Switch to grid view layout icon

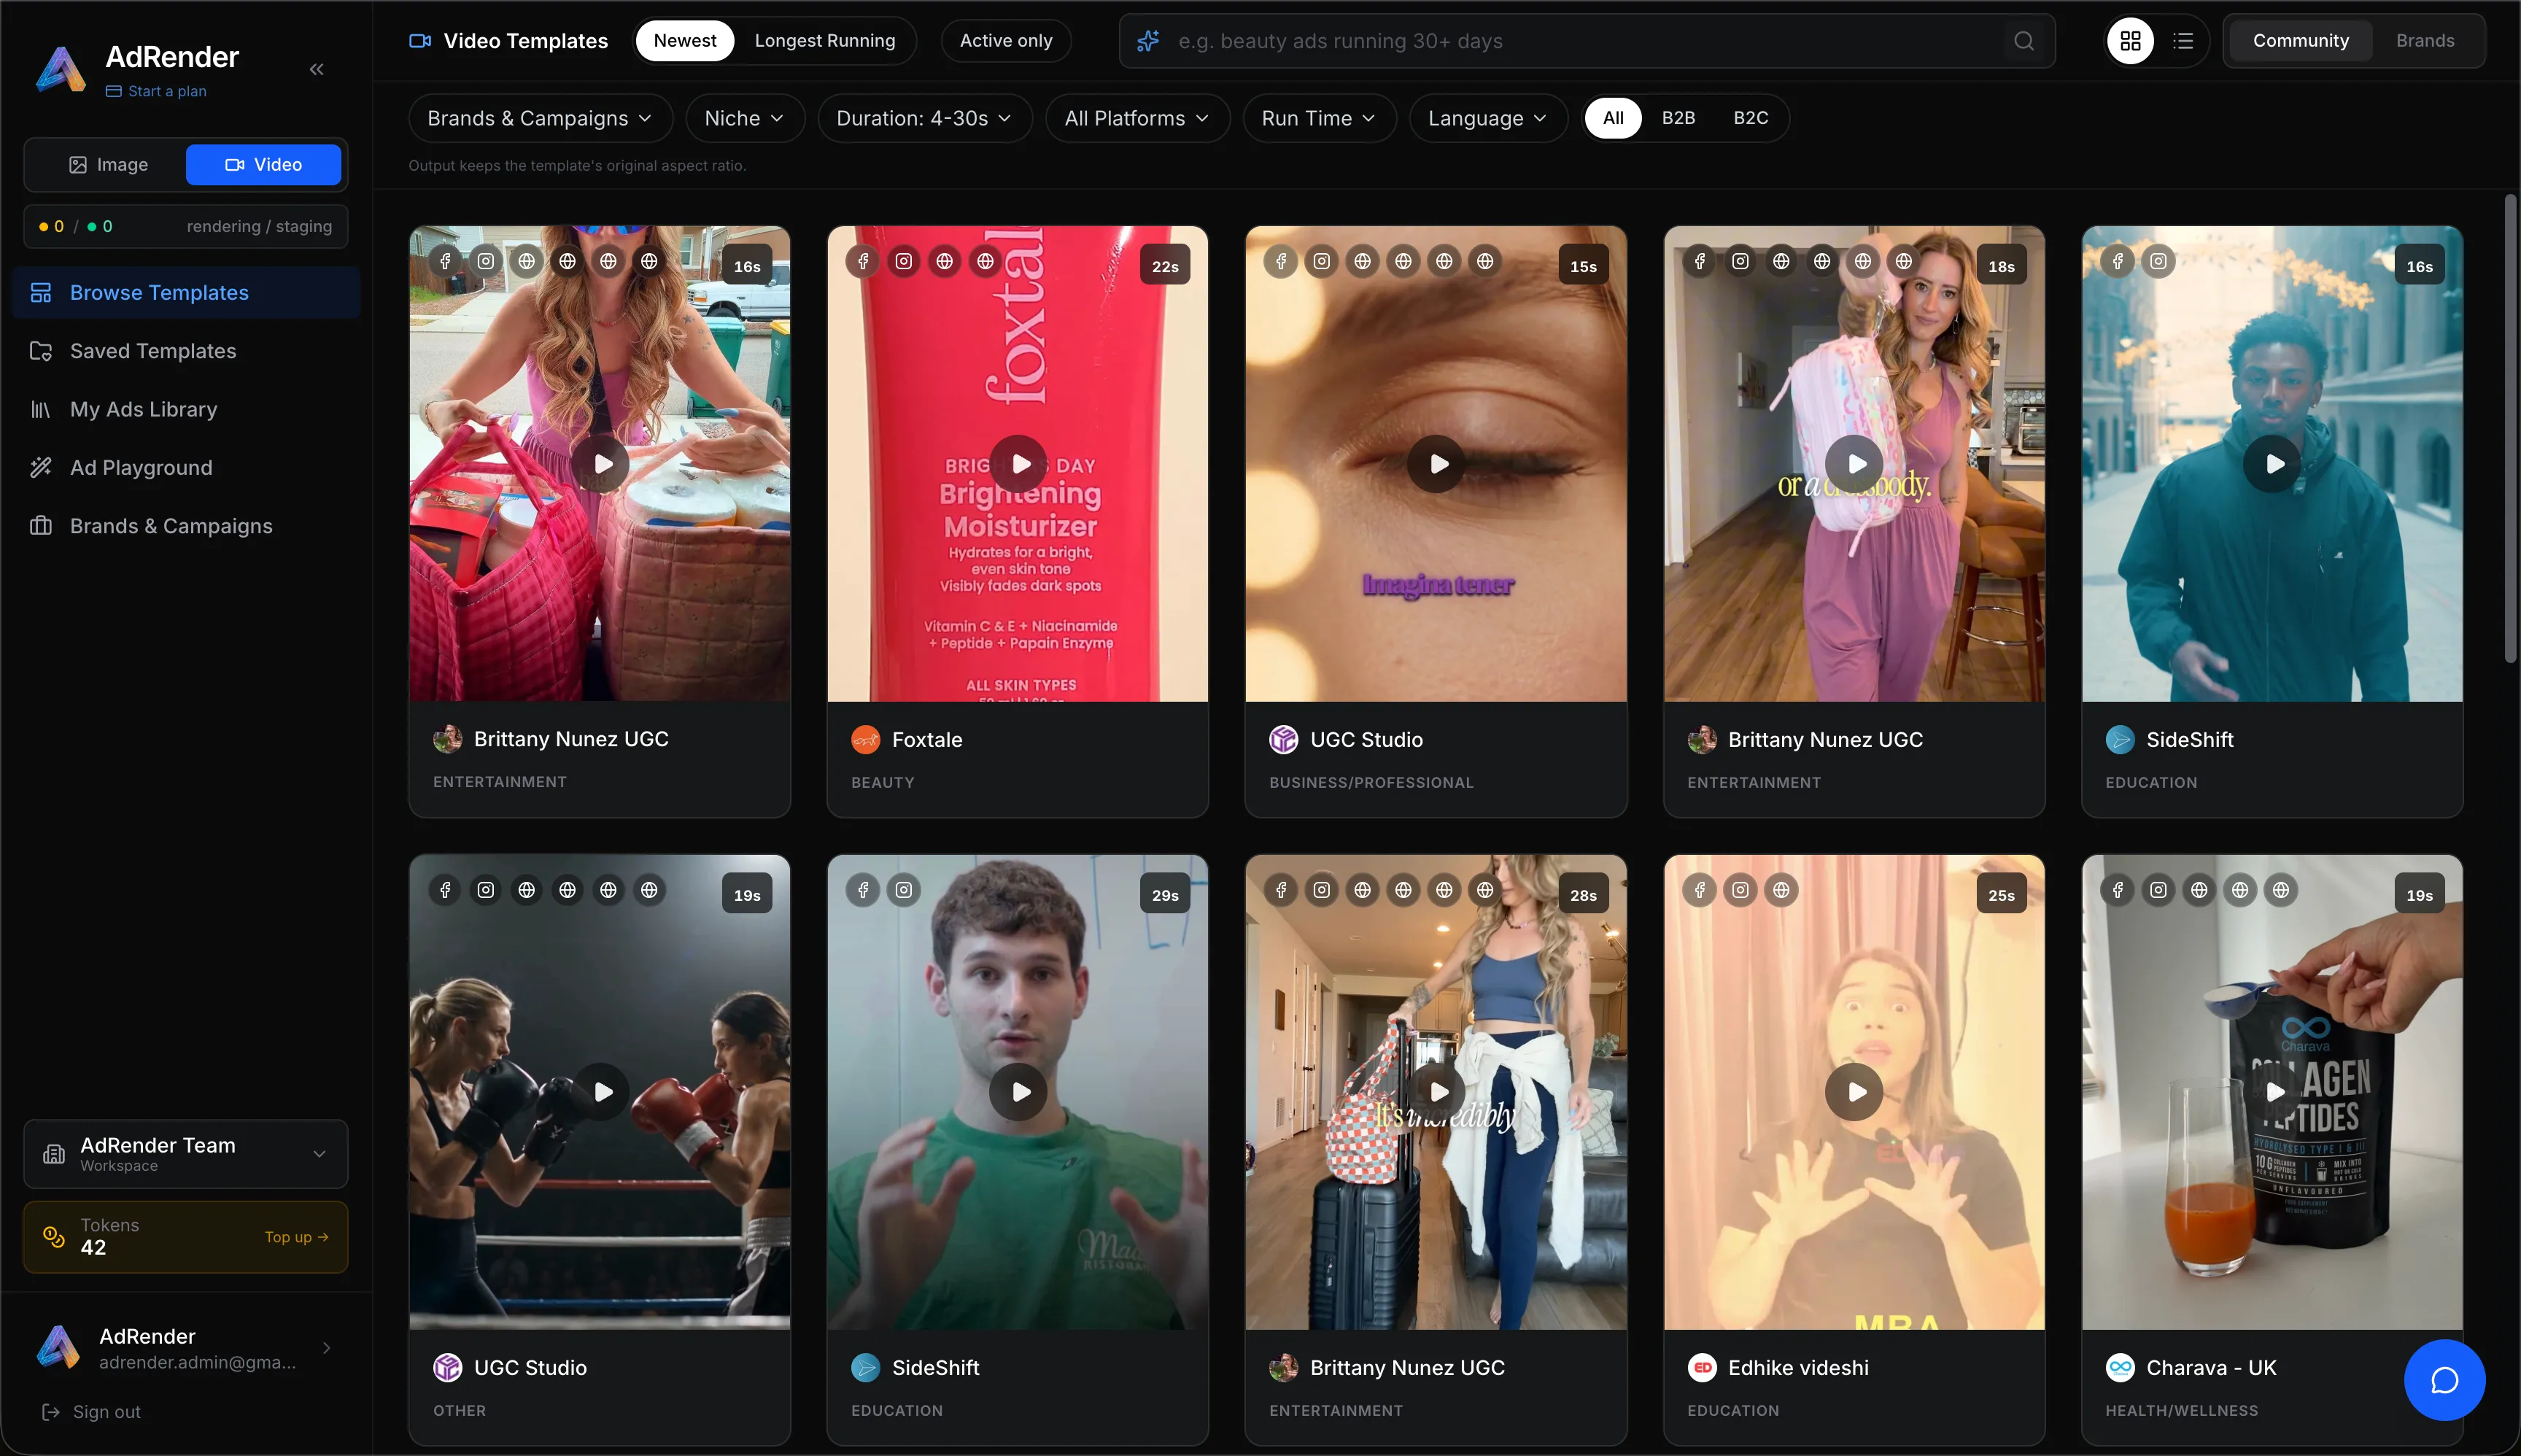(2131, 41)
